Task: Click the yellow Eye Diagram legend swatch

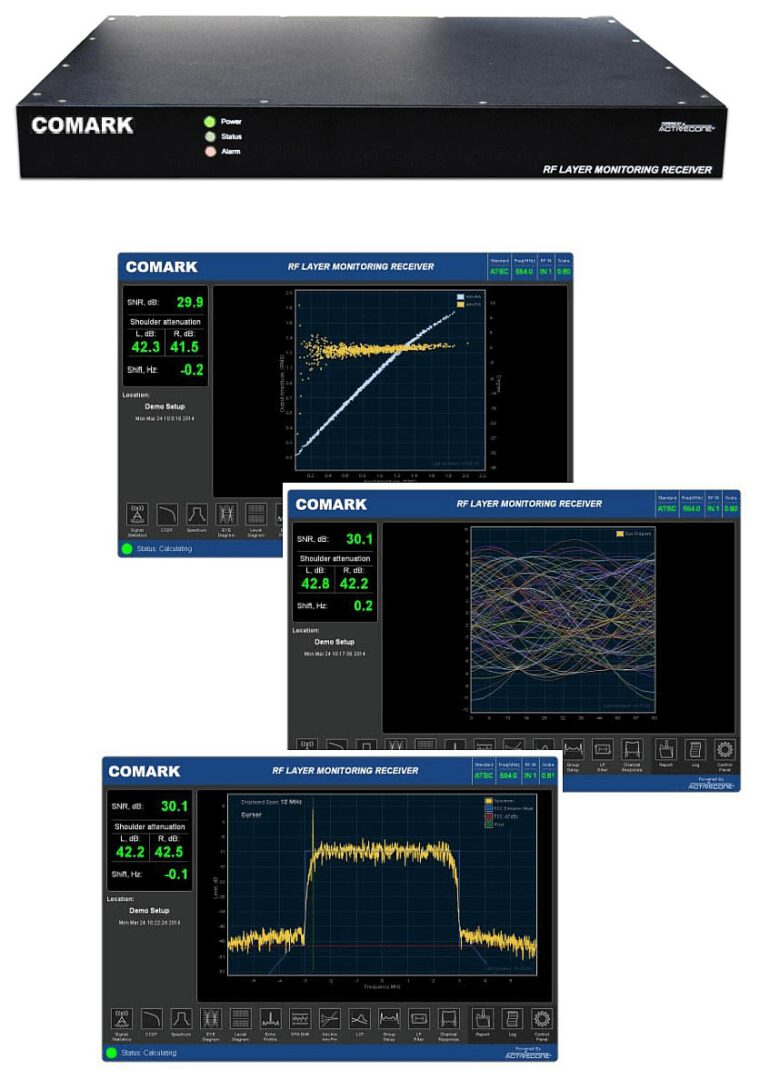Action: (619, 534)
